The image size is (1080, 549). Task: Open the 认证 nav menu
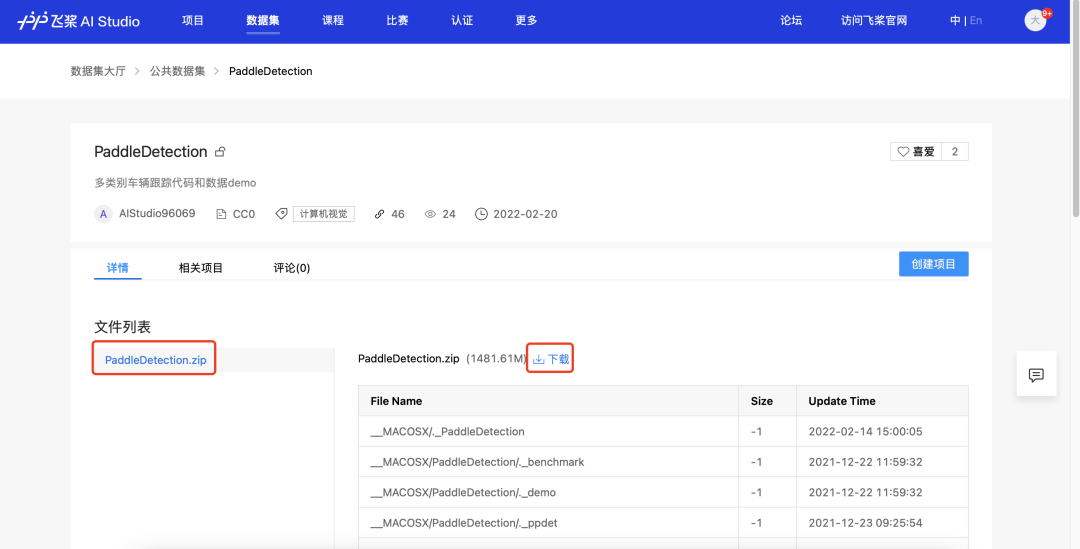tap(462, 21)
